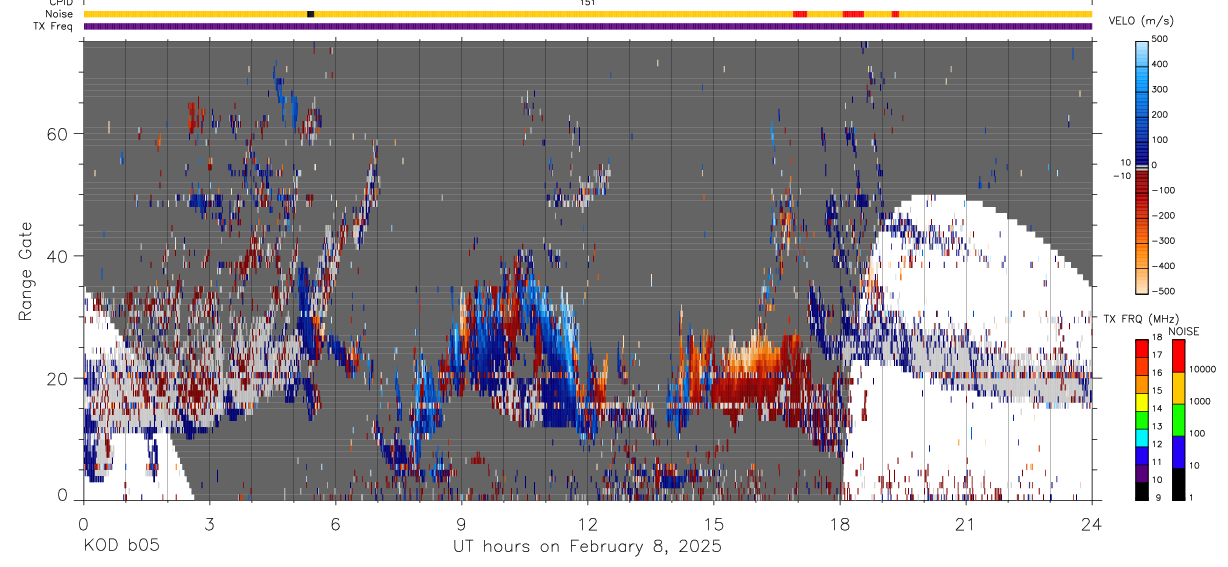Click the x-axis tick label 9
Screen dimensions: 1228x567
(x=461, y=525)
